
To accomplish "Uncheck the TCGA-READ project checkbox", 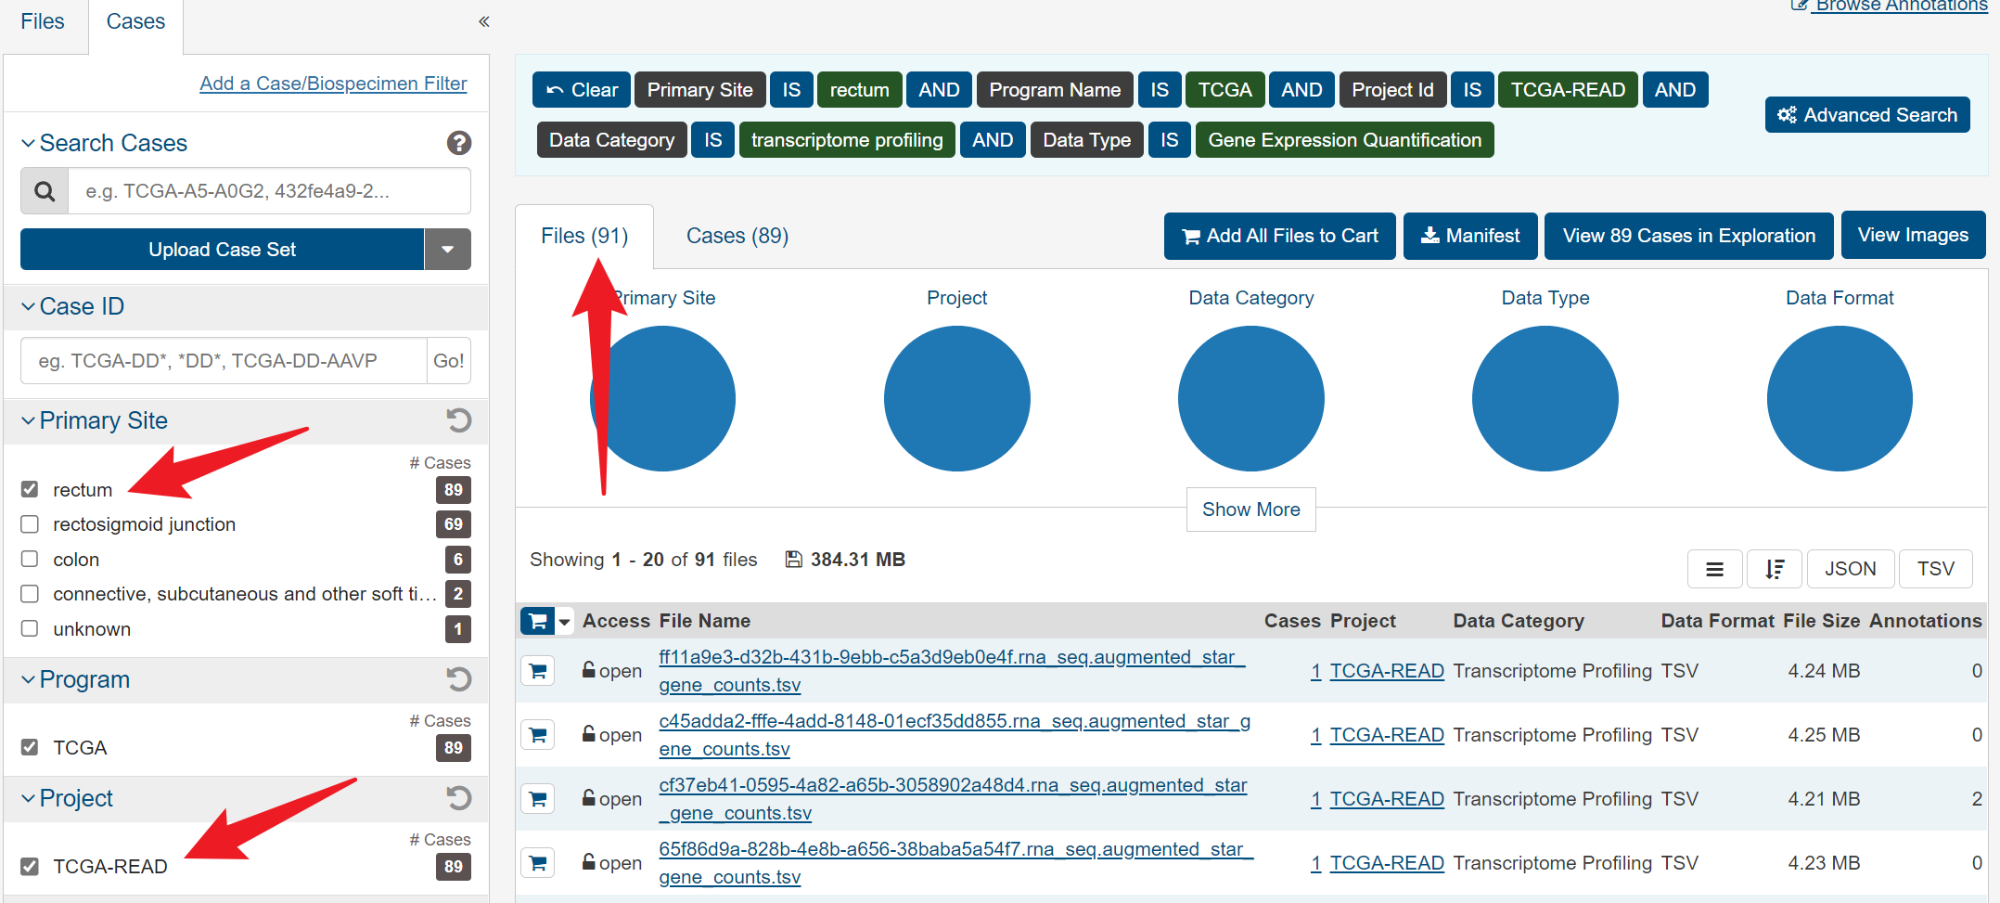I will [x=30, y=866].
